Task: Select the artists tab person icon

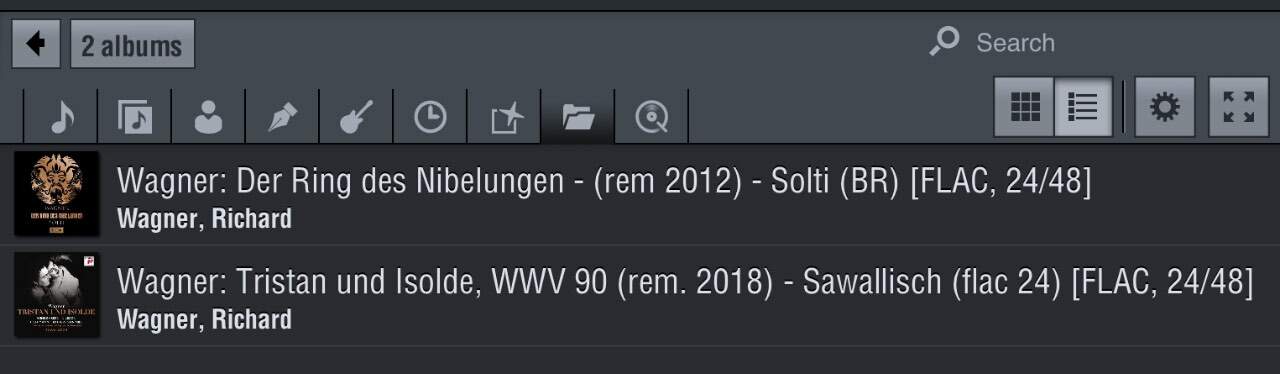Action: [208, 117]
